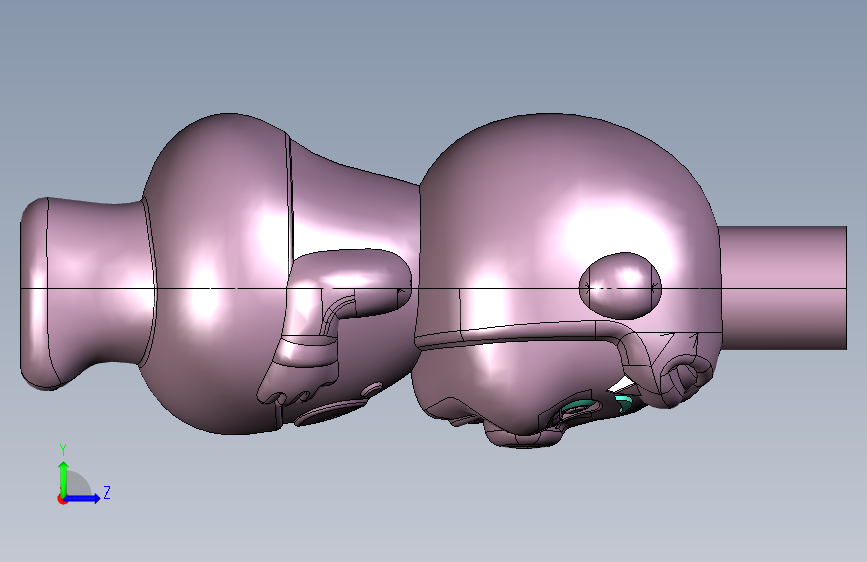867x562 pixels.
Task: Click the green Y axis arrow
Action: pyautogui.click(x=64, y=479)
